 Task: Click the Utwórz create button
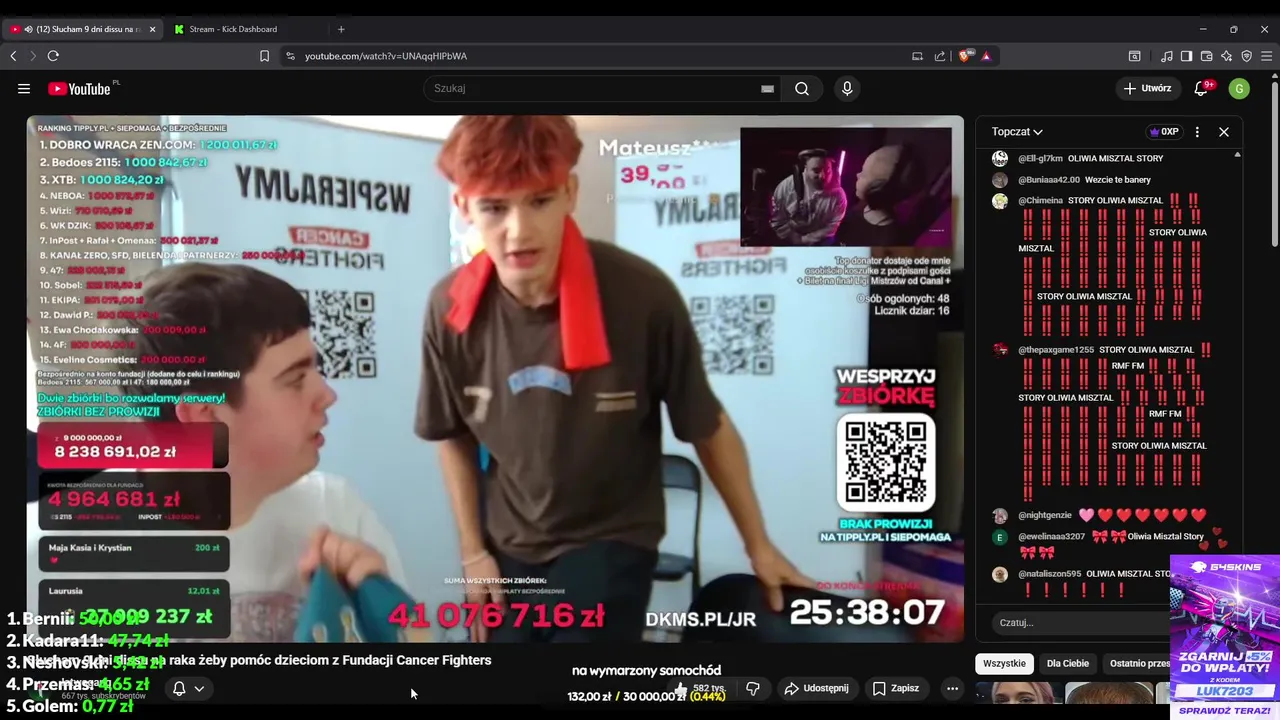click(1147, 88)
